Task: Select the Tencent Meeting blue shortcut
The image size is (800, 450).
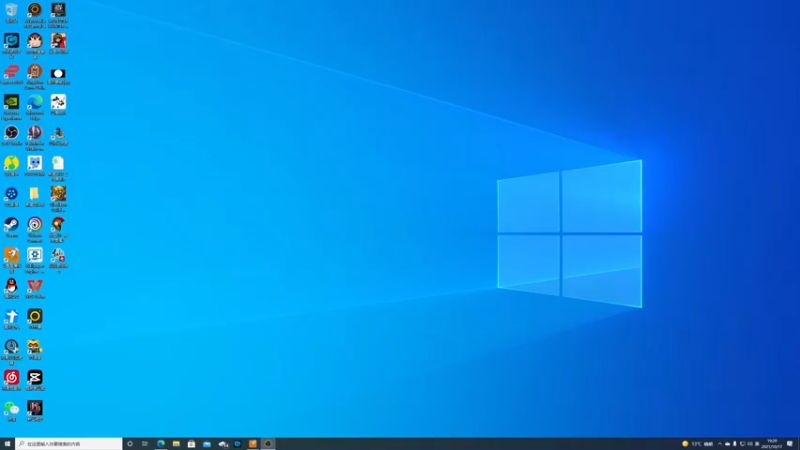Action: [x=11, y=318]
